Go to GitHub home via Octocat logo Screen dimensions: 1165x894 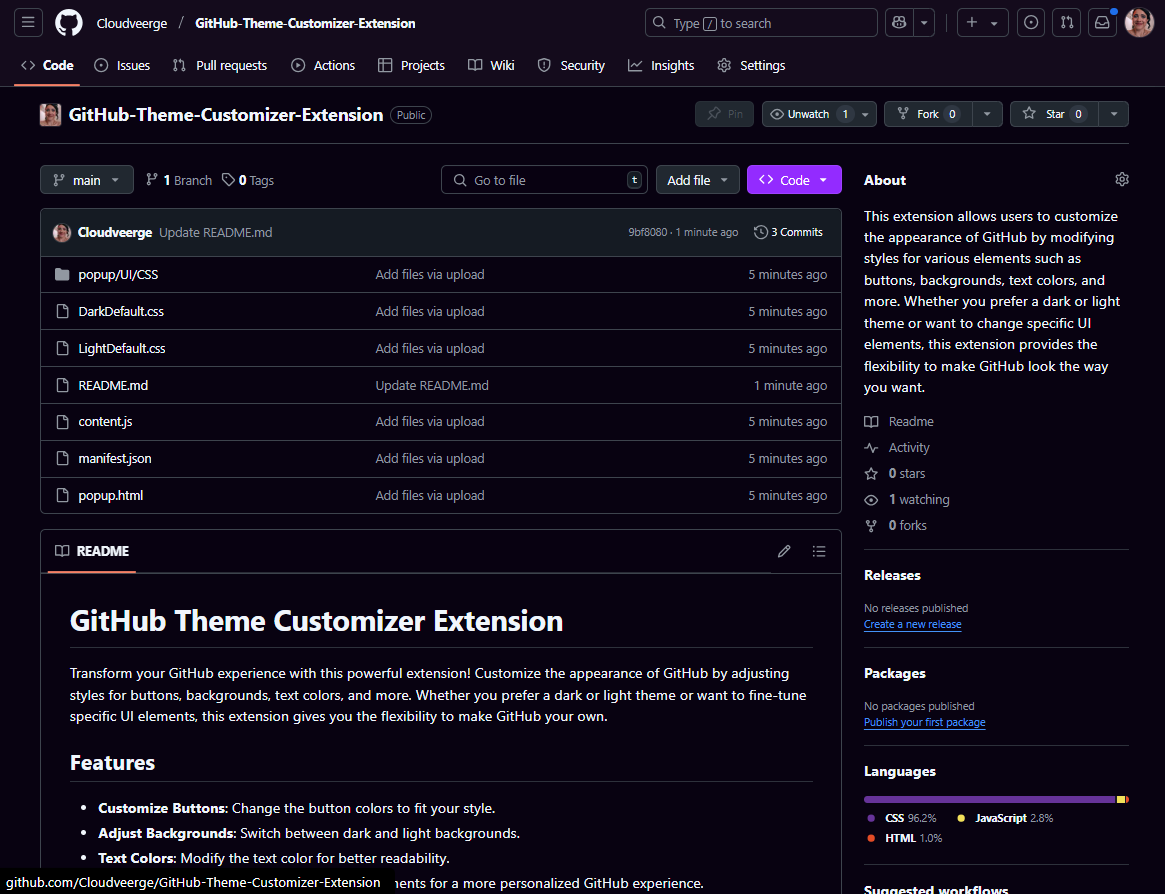click(68, 23)
